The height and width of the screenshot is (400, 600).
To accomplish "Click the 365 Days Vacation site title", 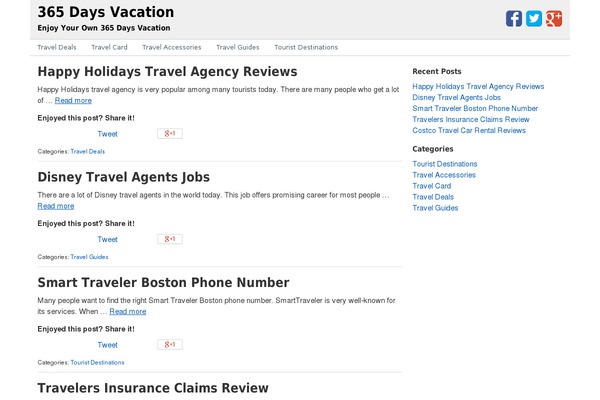I will tap(106, 12).
